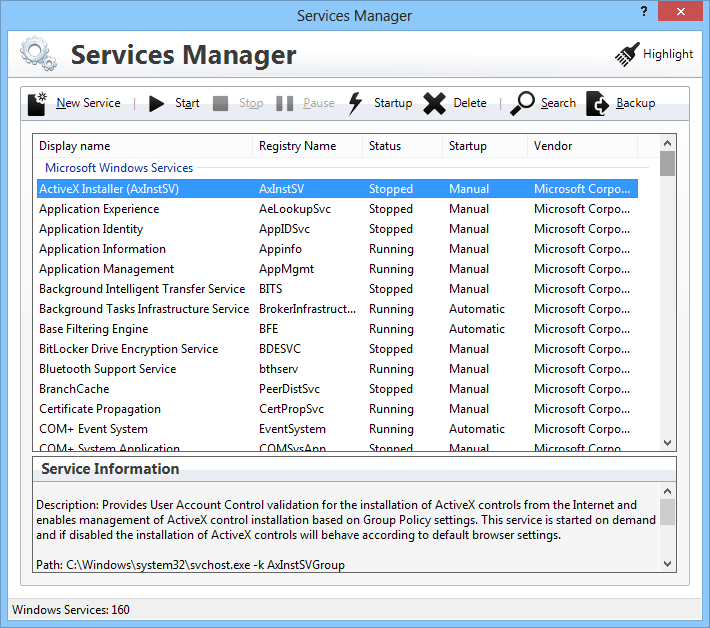Screen dimensions: 710x628
Task: Click Automatic startup of BFE row
Action: click(477, 329)
